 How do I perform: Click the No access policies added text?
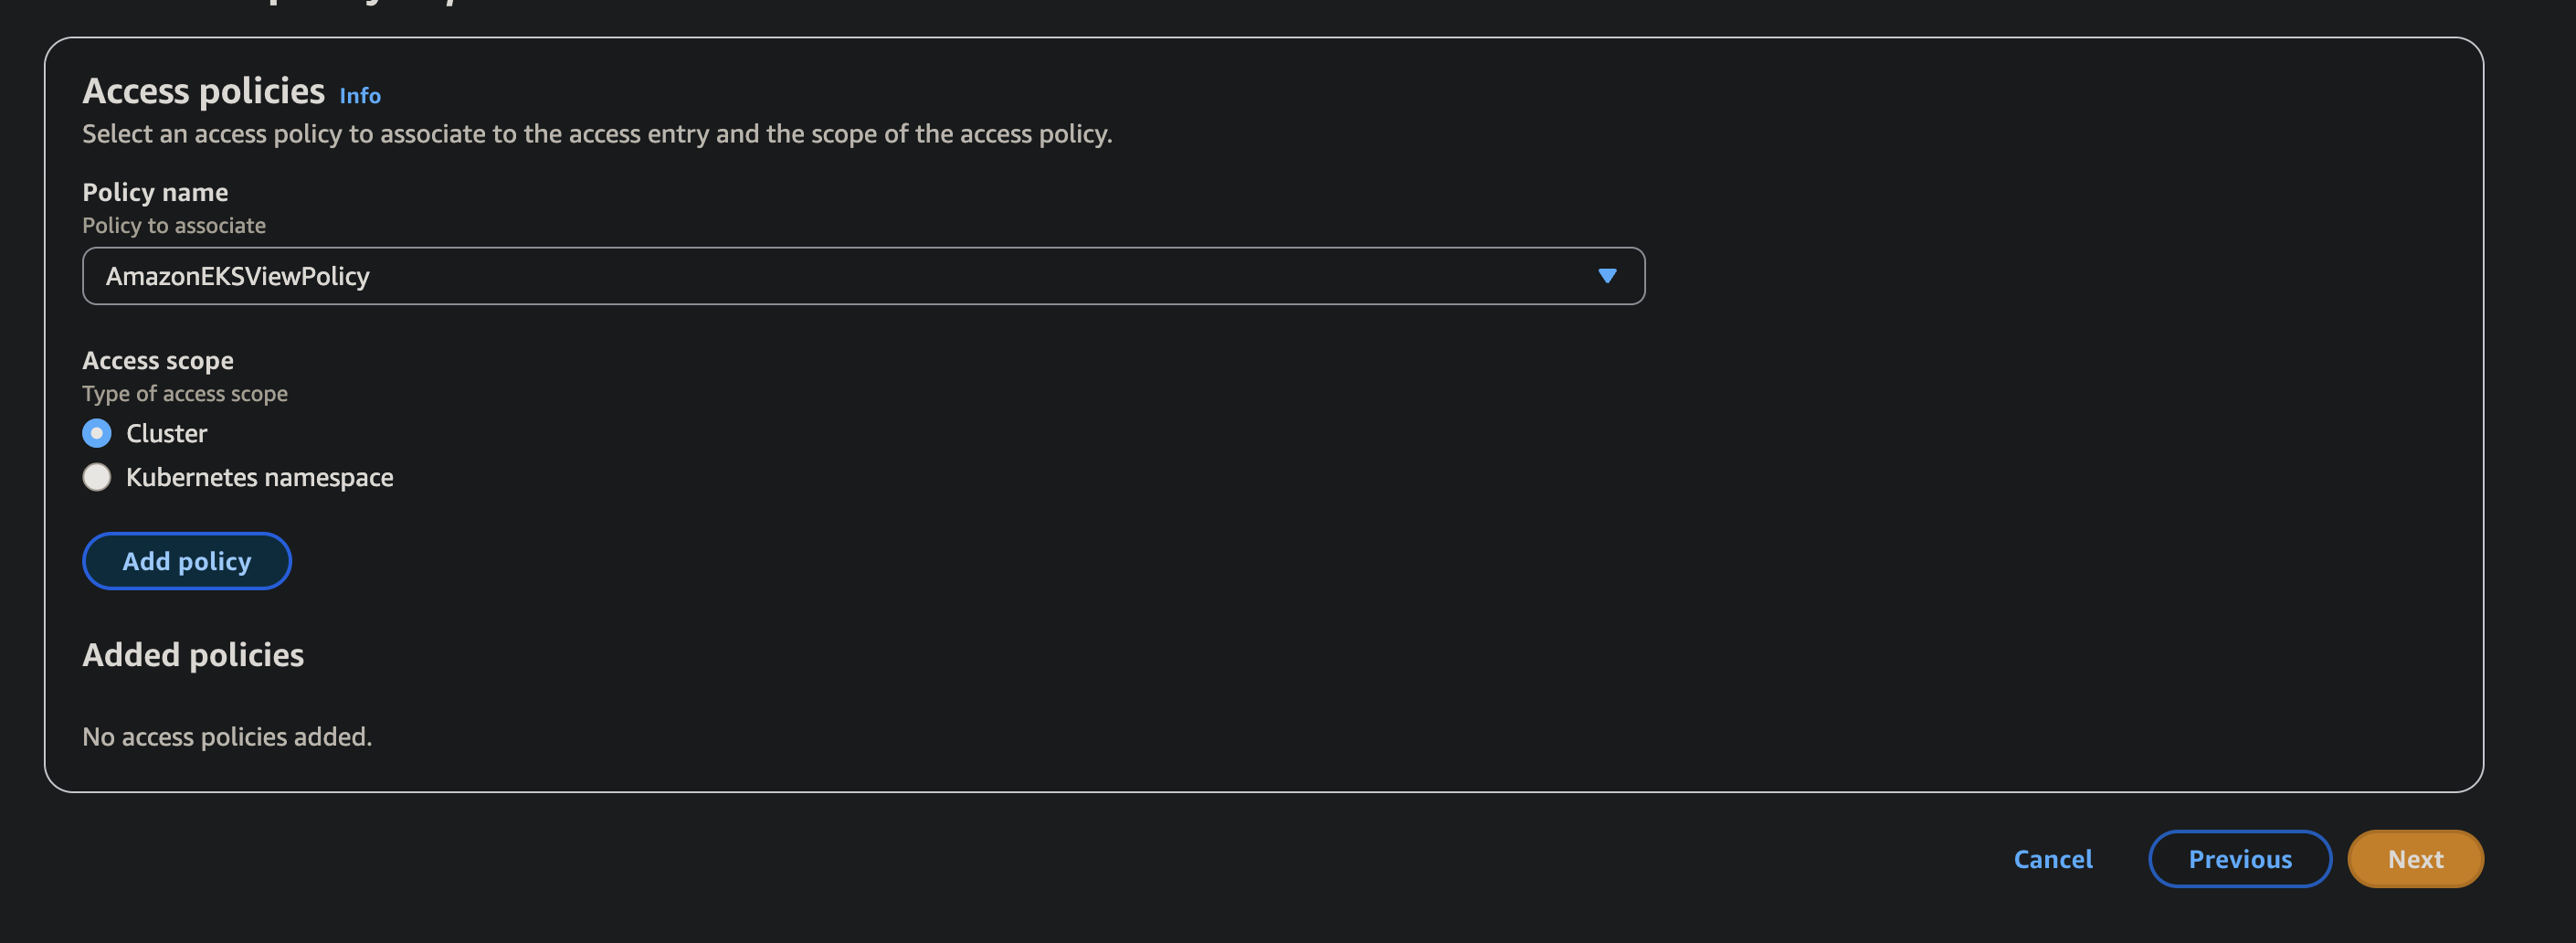coord(227,736)
